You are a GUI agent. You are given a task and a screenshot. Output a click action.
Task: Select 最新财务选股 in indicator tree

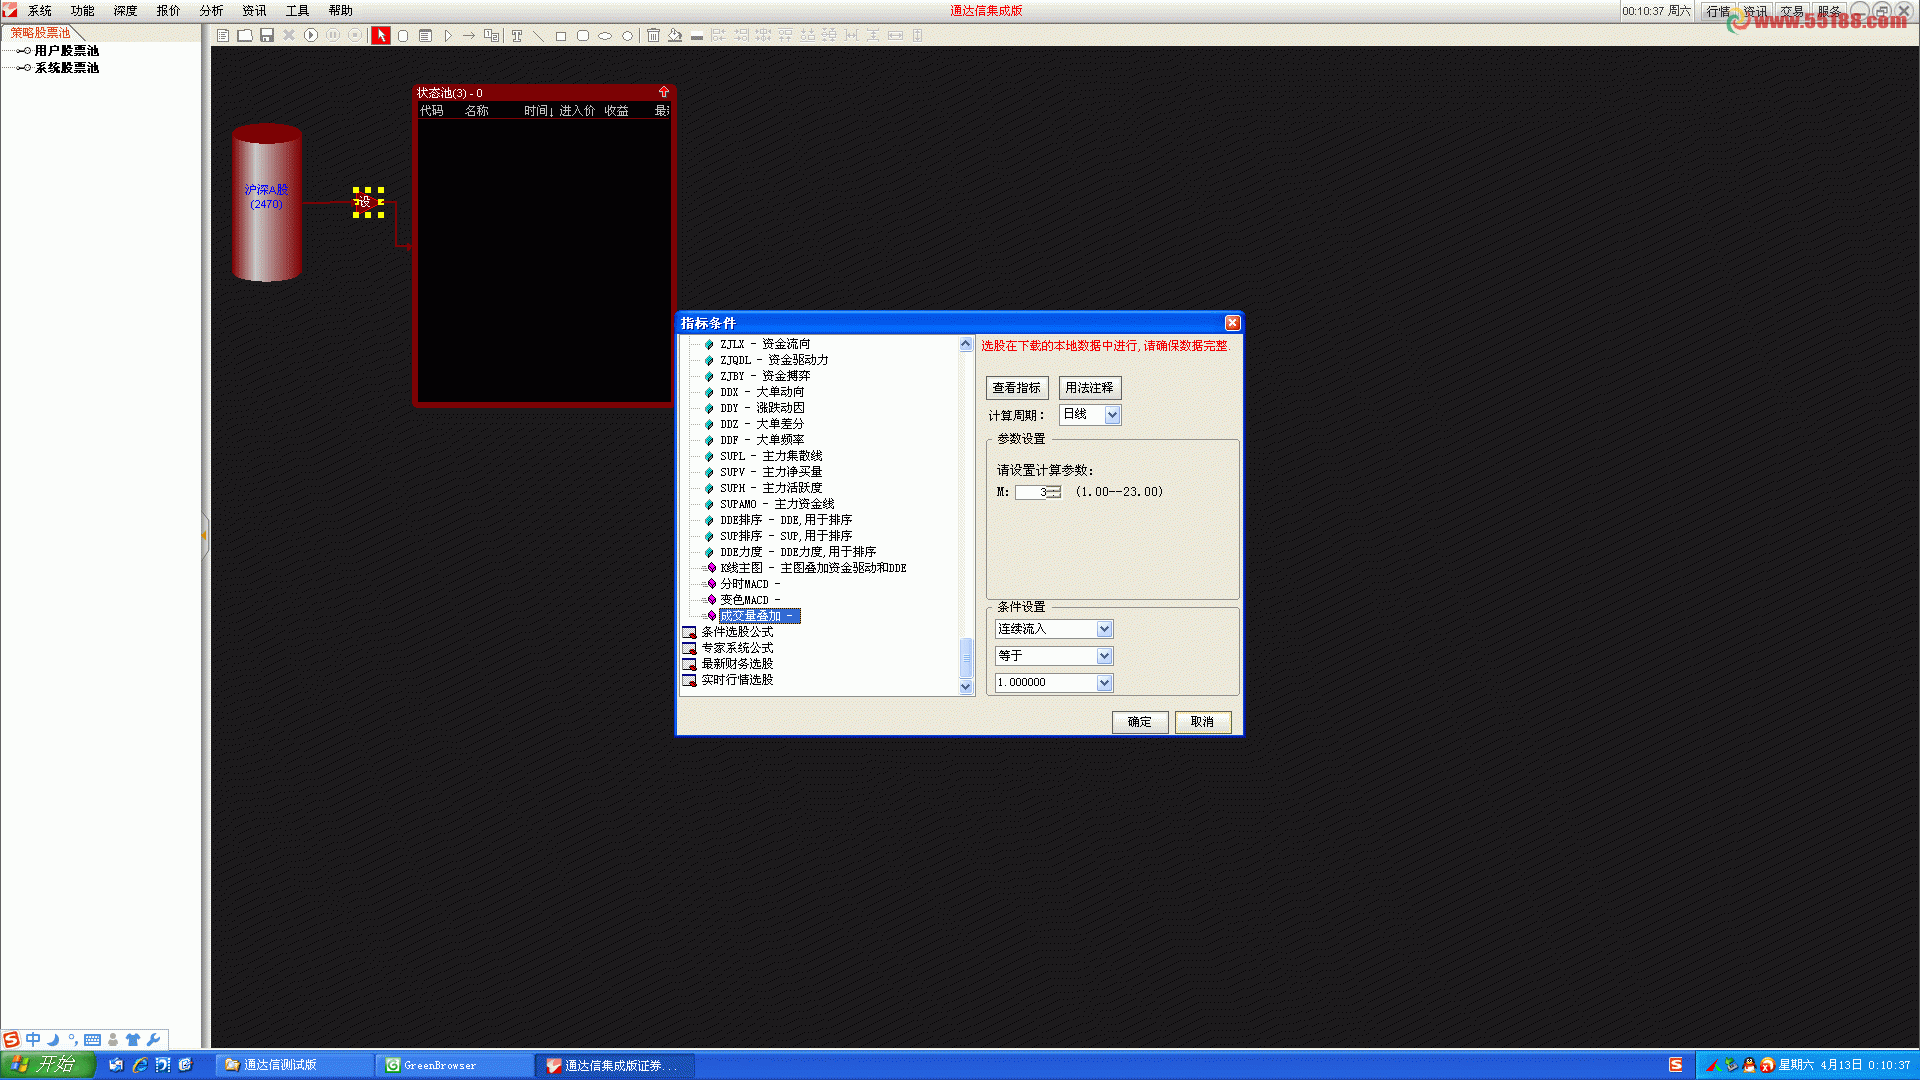(x=737, y=664)
